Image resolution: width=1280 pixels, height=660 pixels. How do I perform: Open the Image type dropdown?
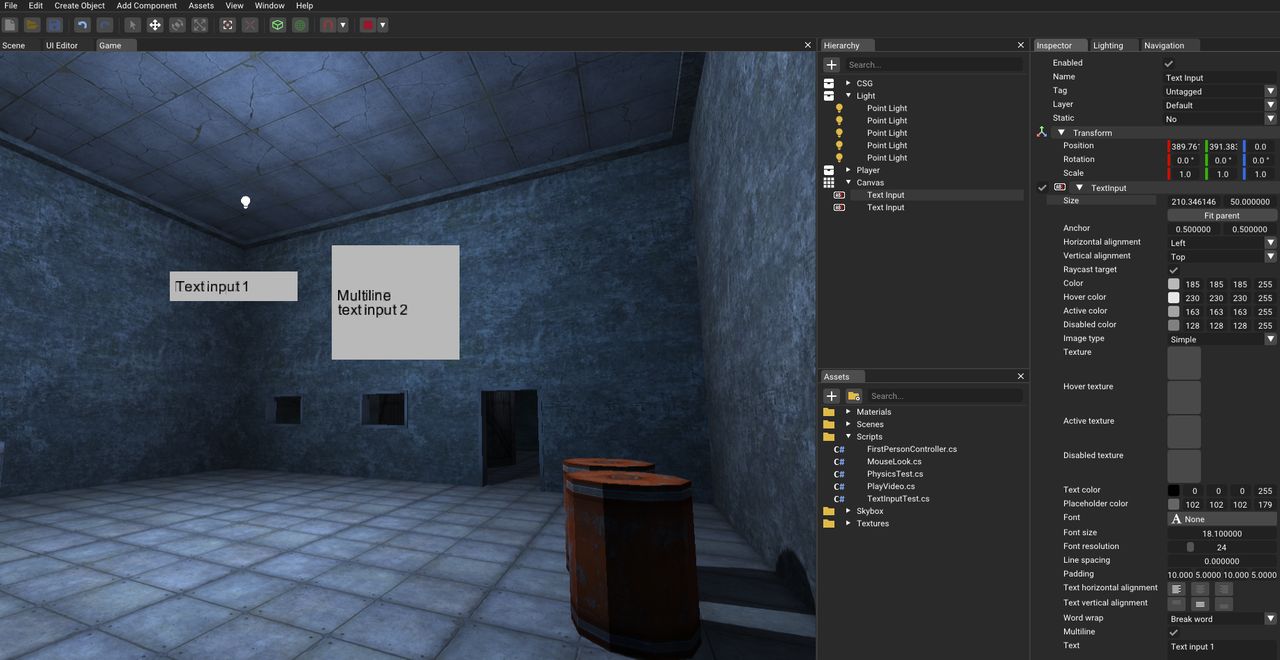coord(1222,339)
